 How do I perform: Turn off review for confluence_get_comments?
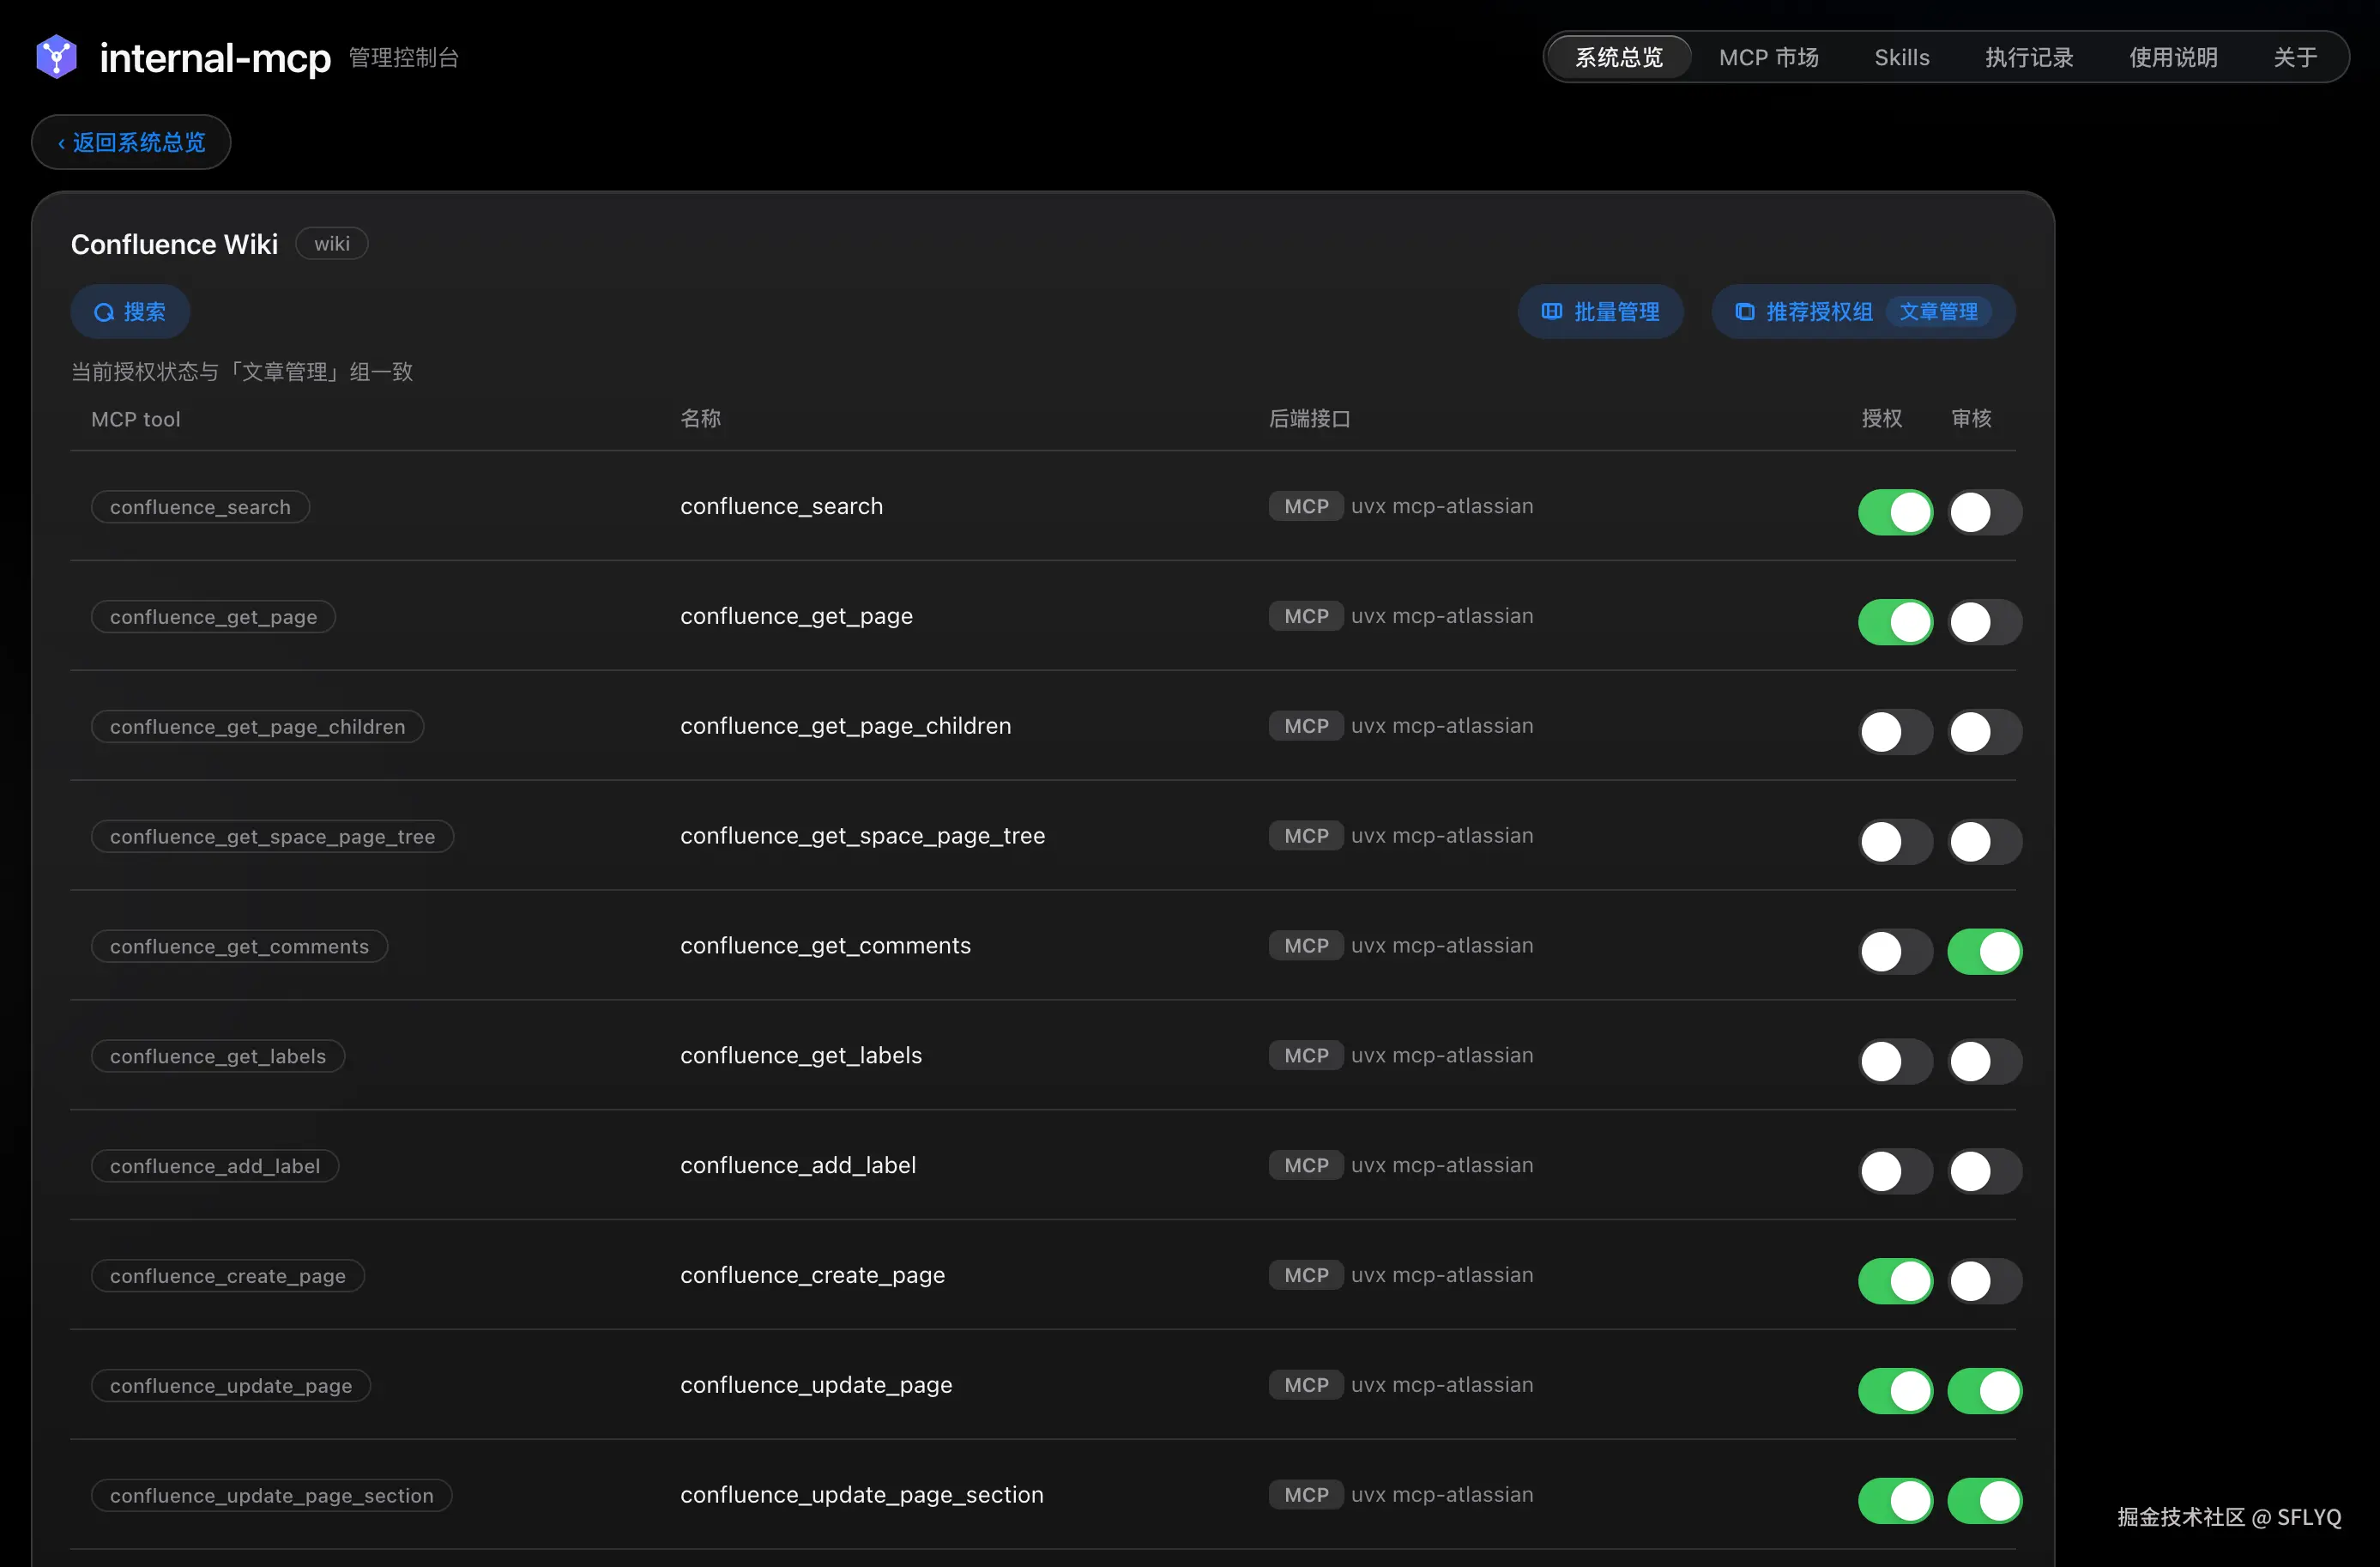pyautogui.click(x=1984, y=951)
